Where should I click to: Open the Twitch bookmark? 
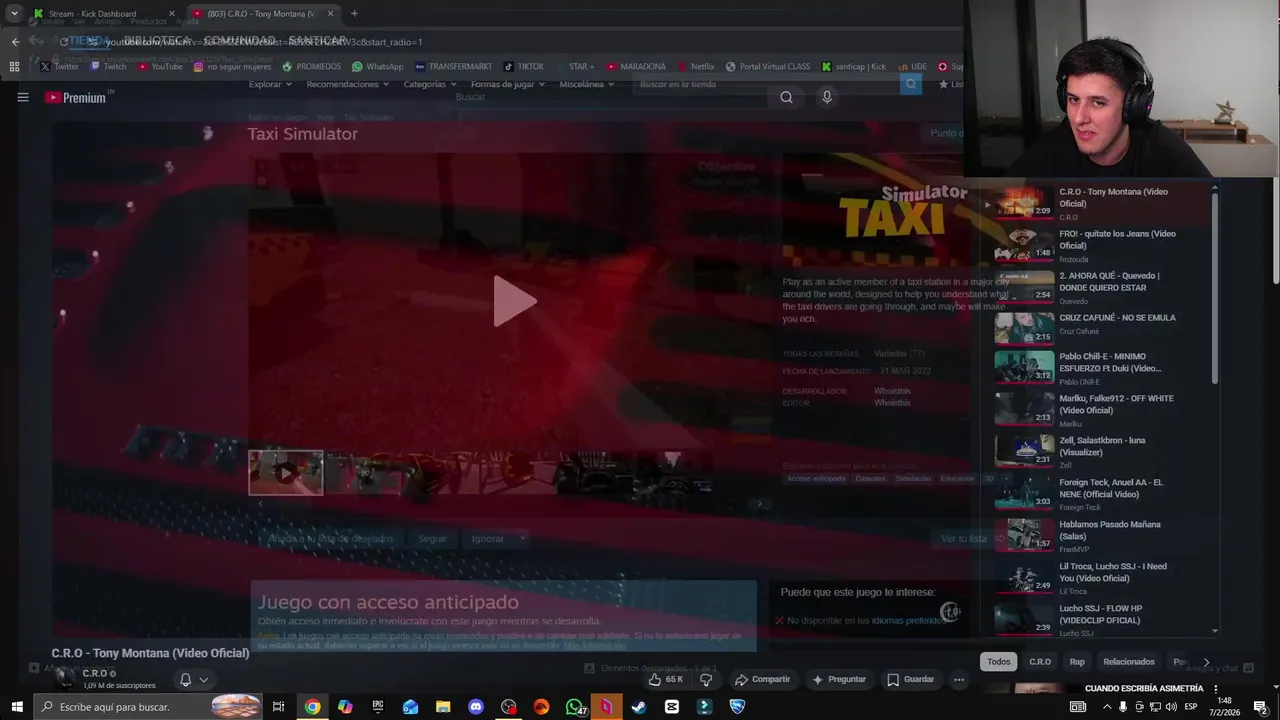click(108, 67)
